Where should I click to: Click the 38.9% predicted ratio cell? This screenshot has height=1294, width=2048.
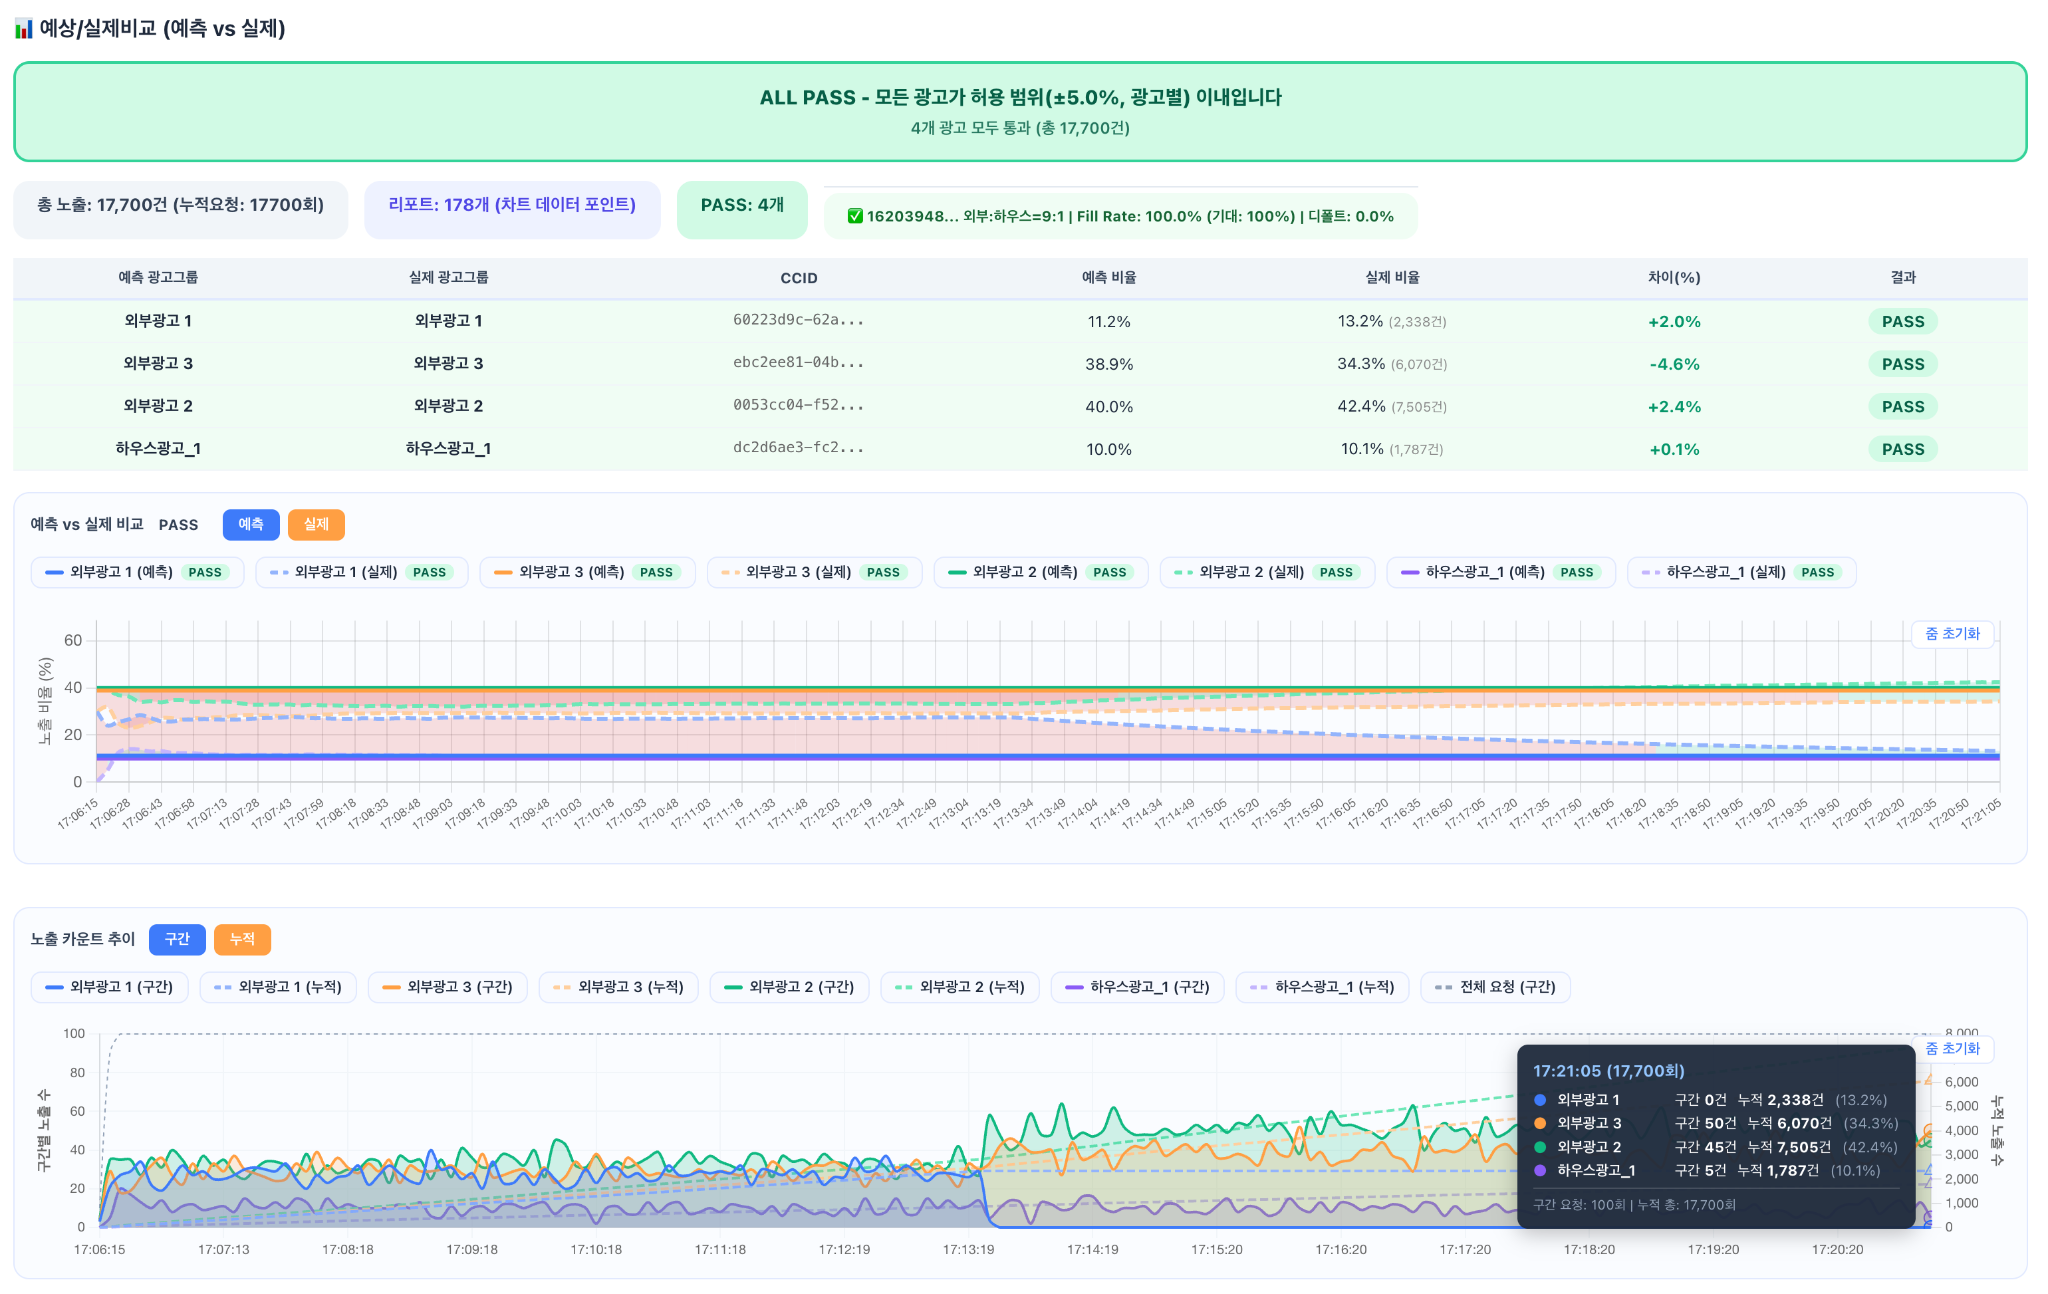pyautogui.click(x=1109, y=364)
